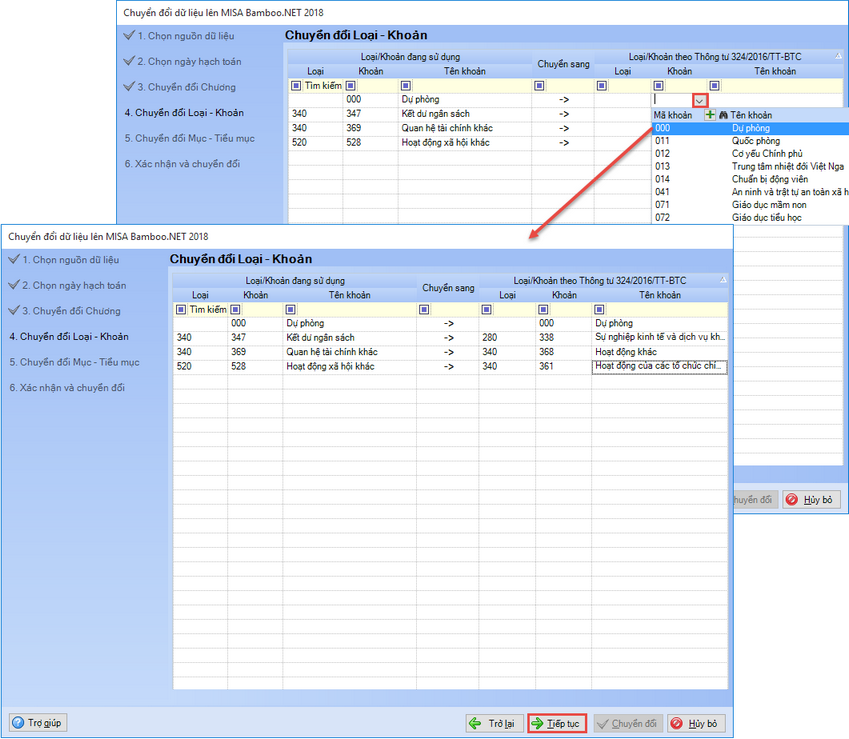This screenshot has height=739, width=849.
Task: Open the Khoản dropdown arrow in back window
Action: [x=700, y=101]
